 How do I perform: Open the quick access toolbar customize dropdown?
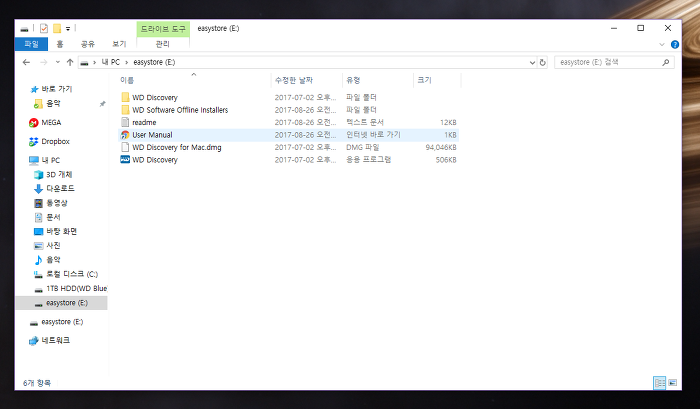pos(68,29)
